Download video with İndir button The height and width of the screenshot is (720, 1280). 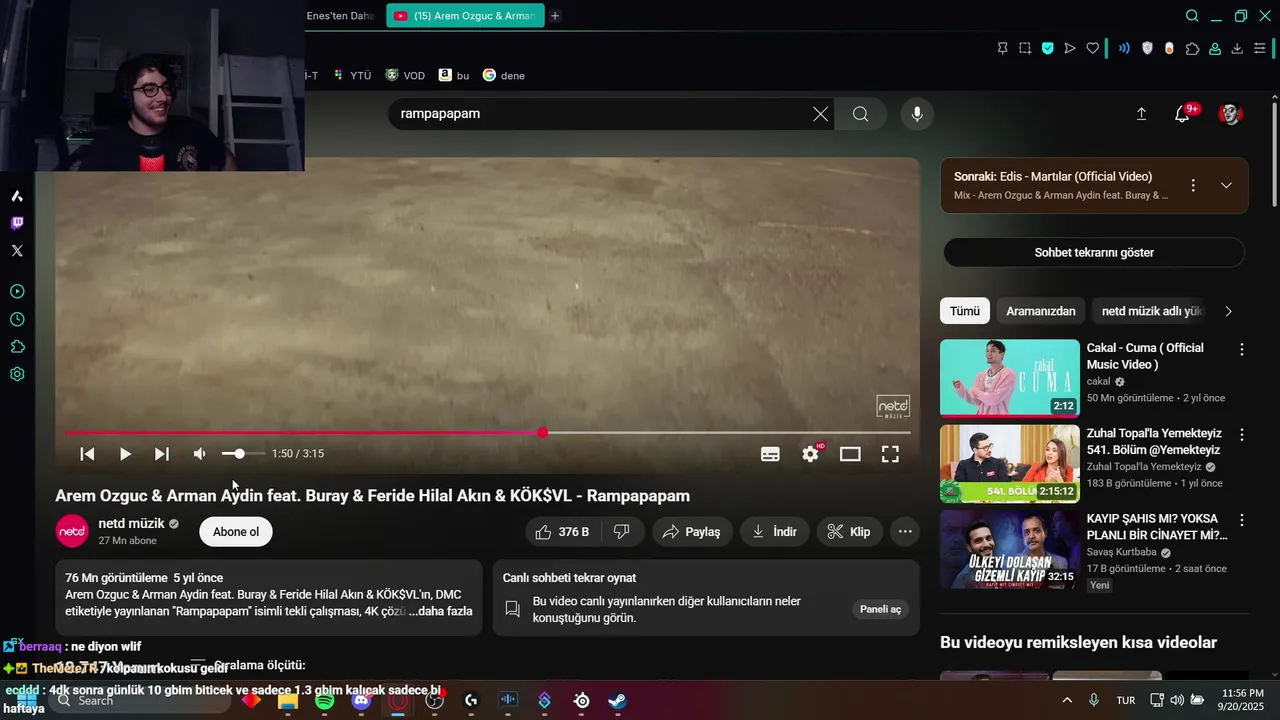(x=774, y=532)
